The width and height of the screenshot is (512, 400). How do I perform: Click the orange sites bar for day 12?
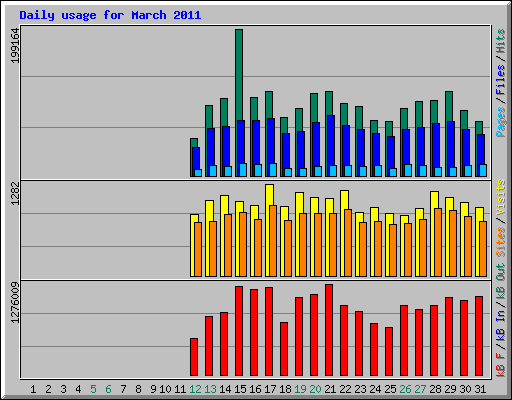(x=198, y=249)
